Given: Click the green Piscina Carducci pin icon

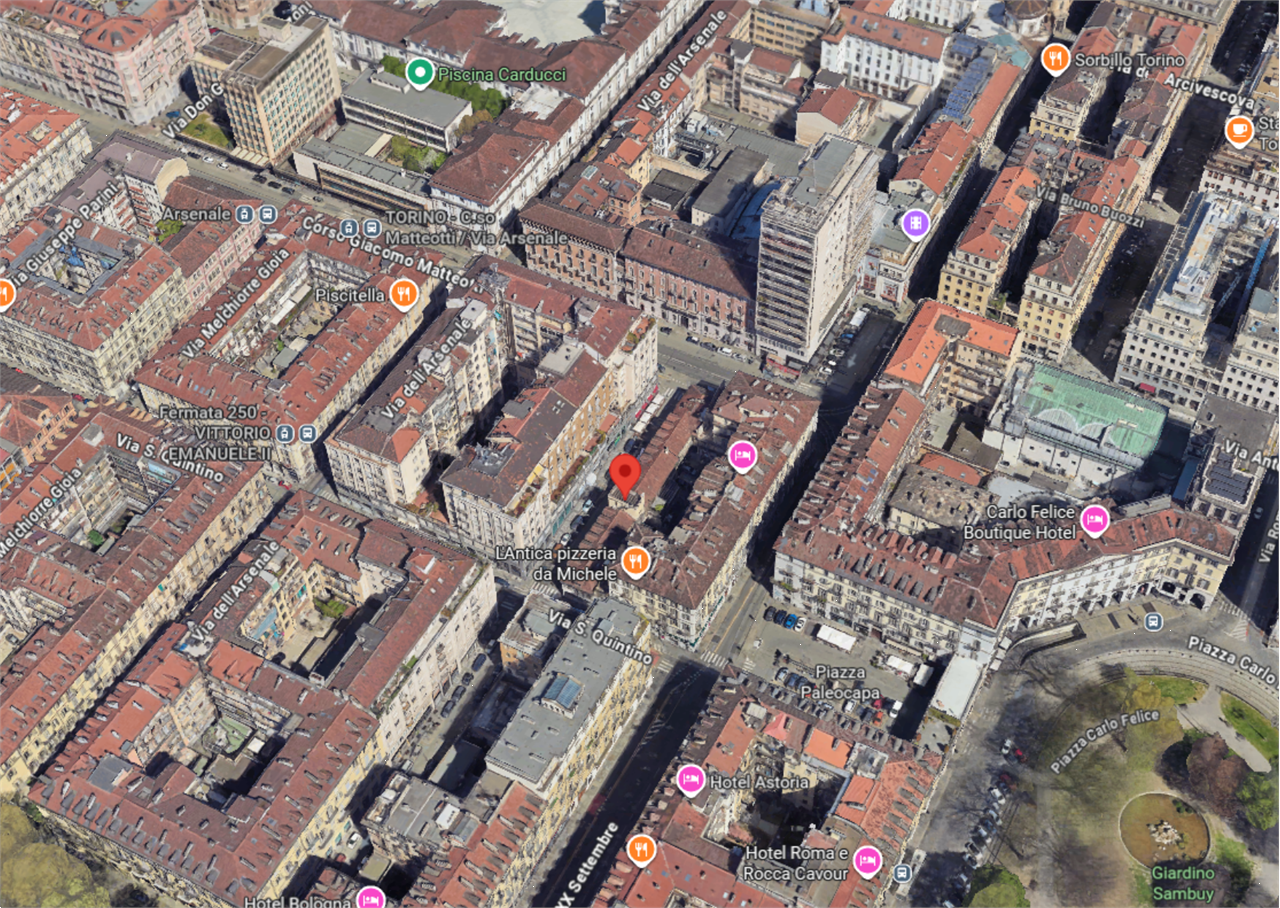Looking at the screenshot, I should point(420,73).
